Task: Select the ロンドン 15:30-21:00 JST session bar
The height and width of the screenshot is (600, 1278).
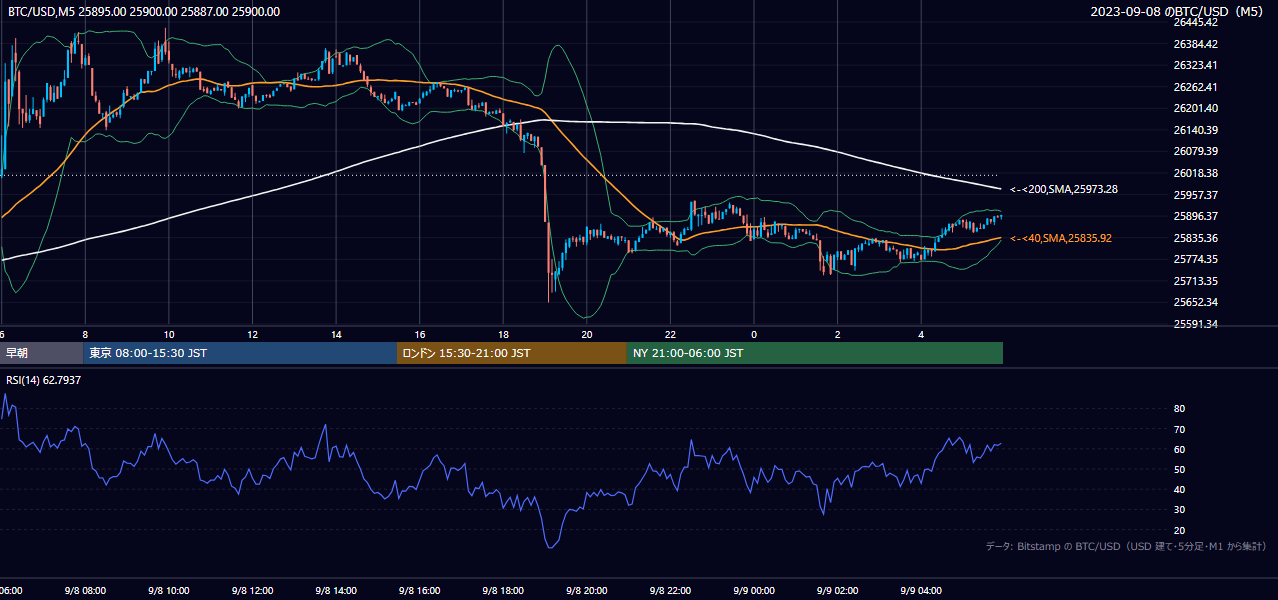Action: (512, 353)
